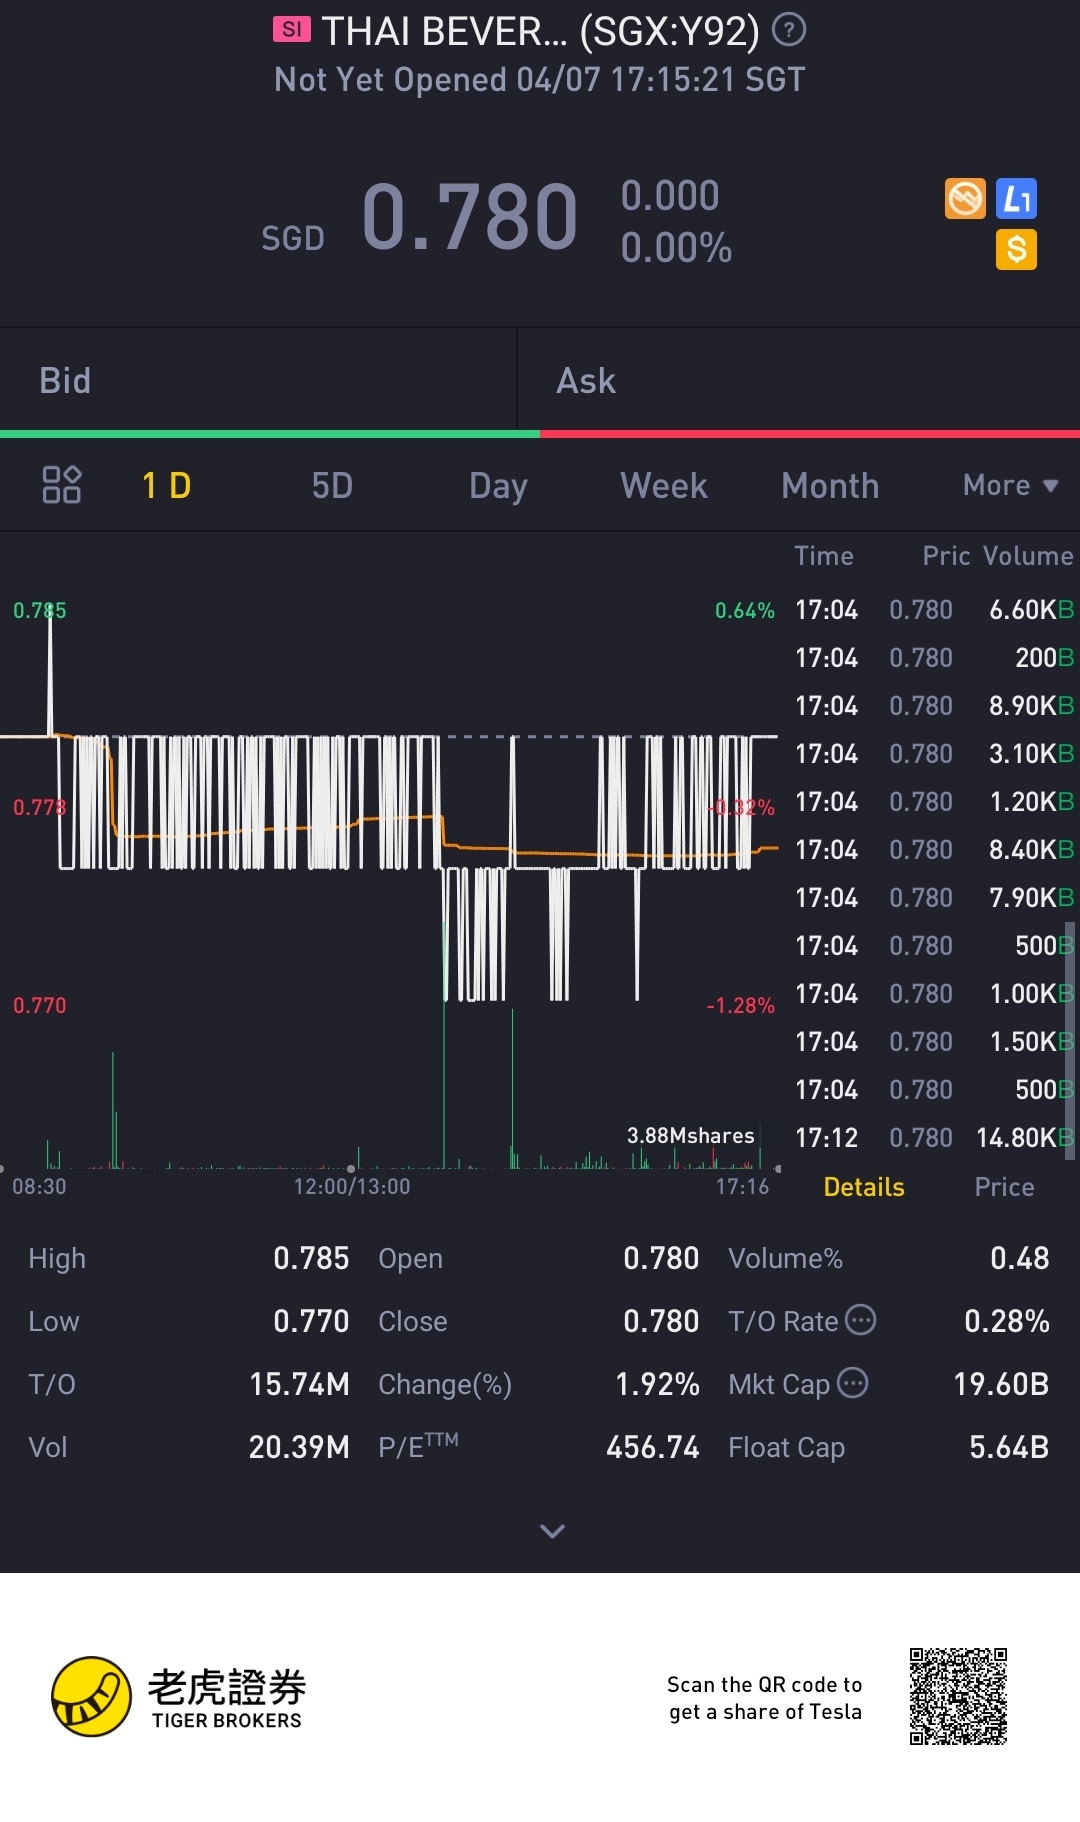Tap the trade row with volume 3.10K

point(934,754)
